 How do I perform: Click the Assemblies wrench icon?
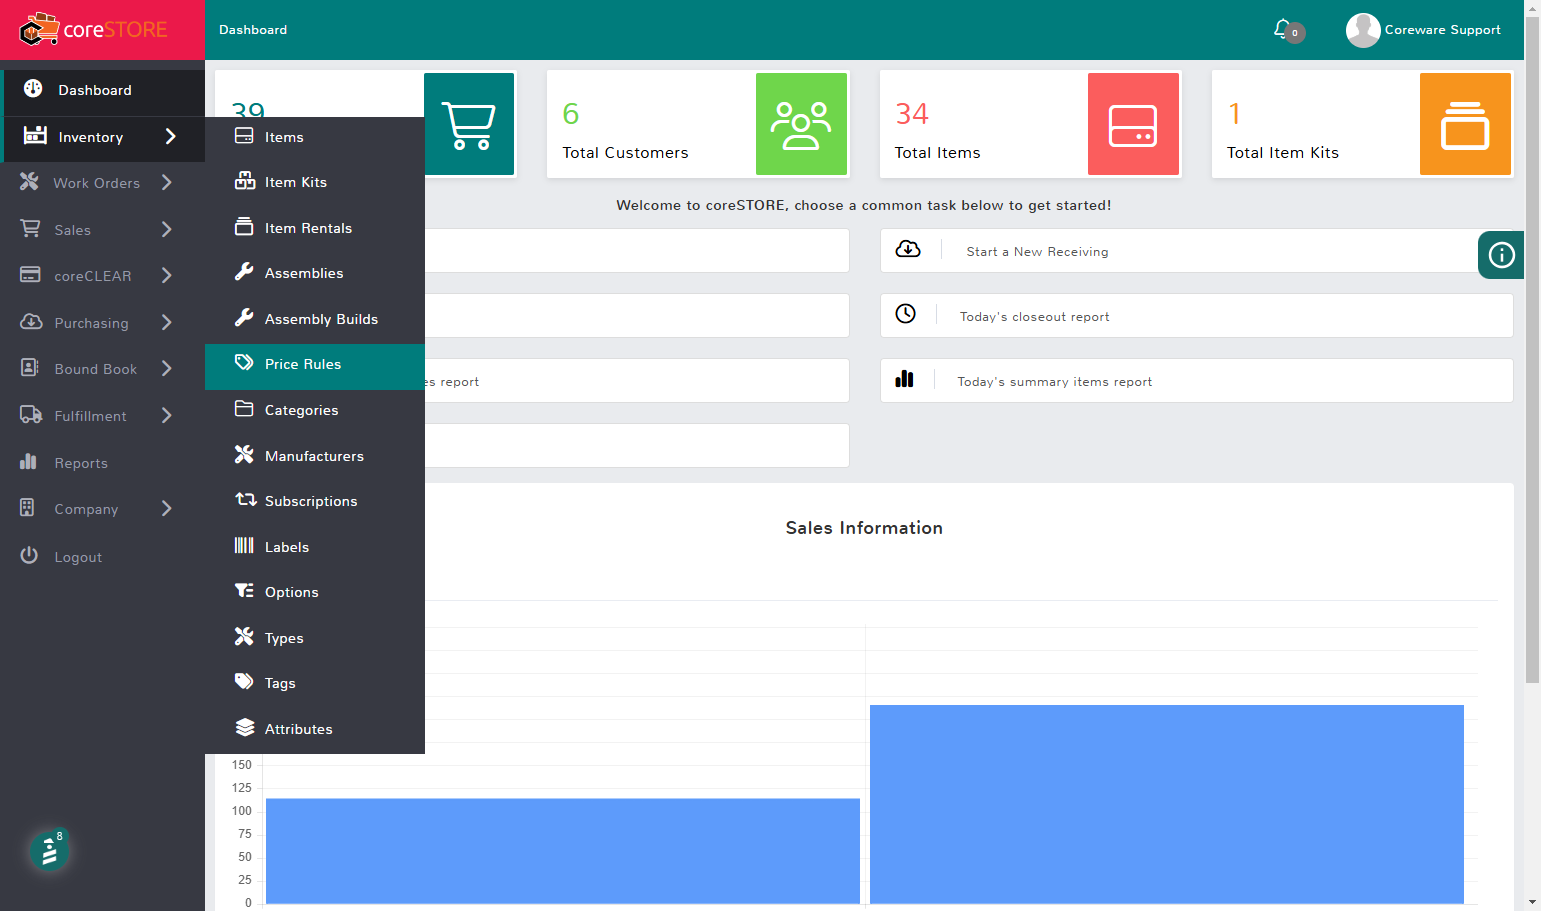point(244,272)
